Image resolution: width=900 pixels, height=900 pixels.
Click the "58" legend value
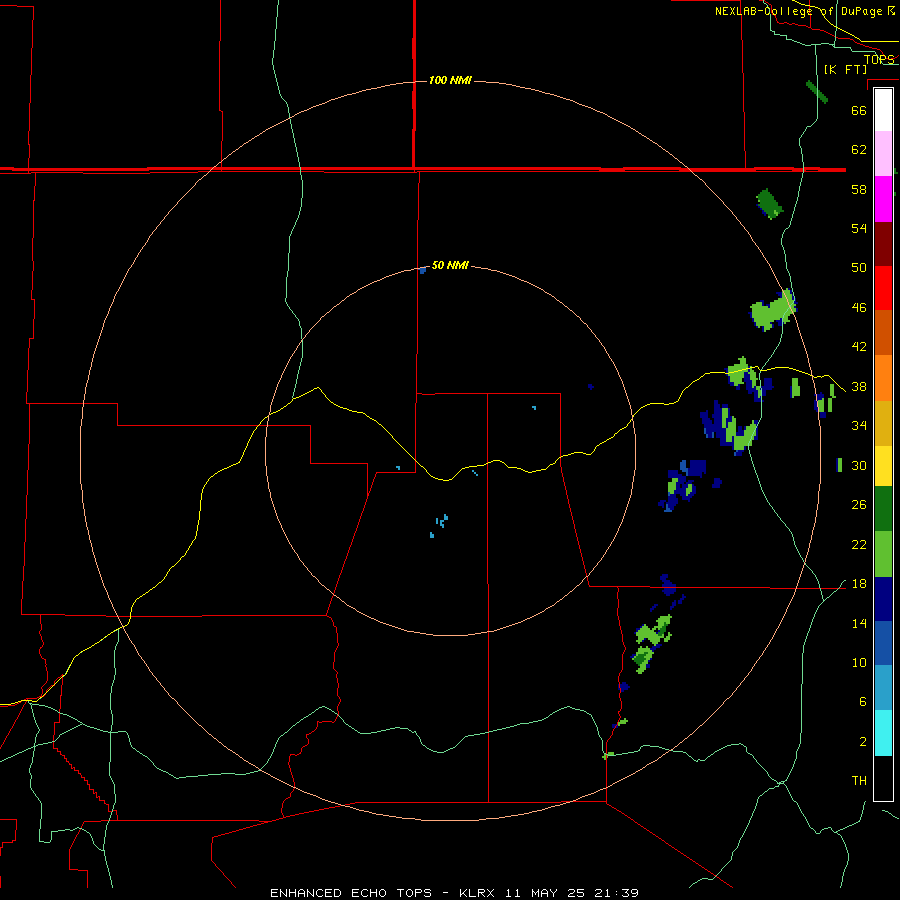click(x=859, y=189)
